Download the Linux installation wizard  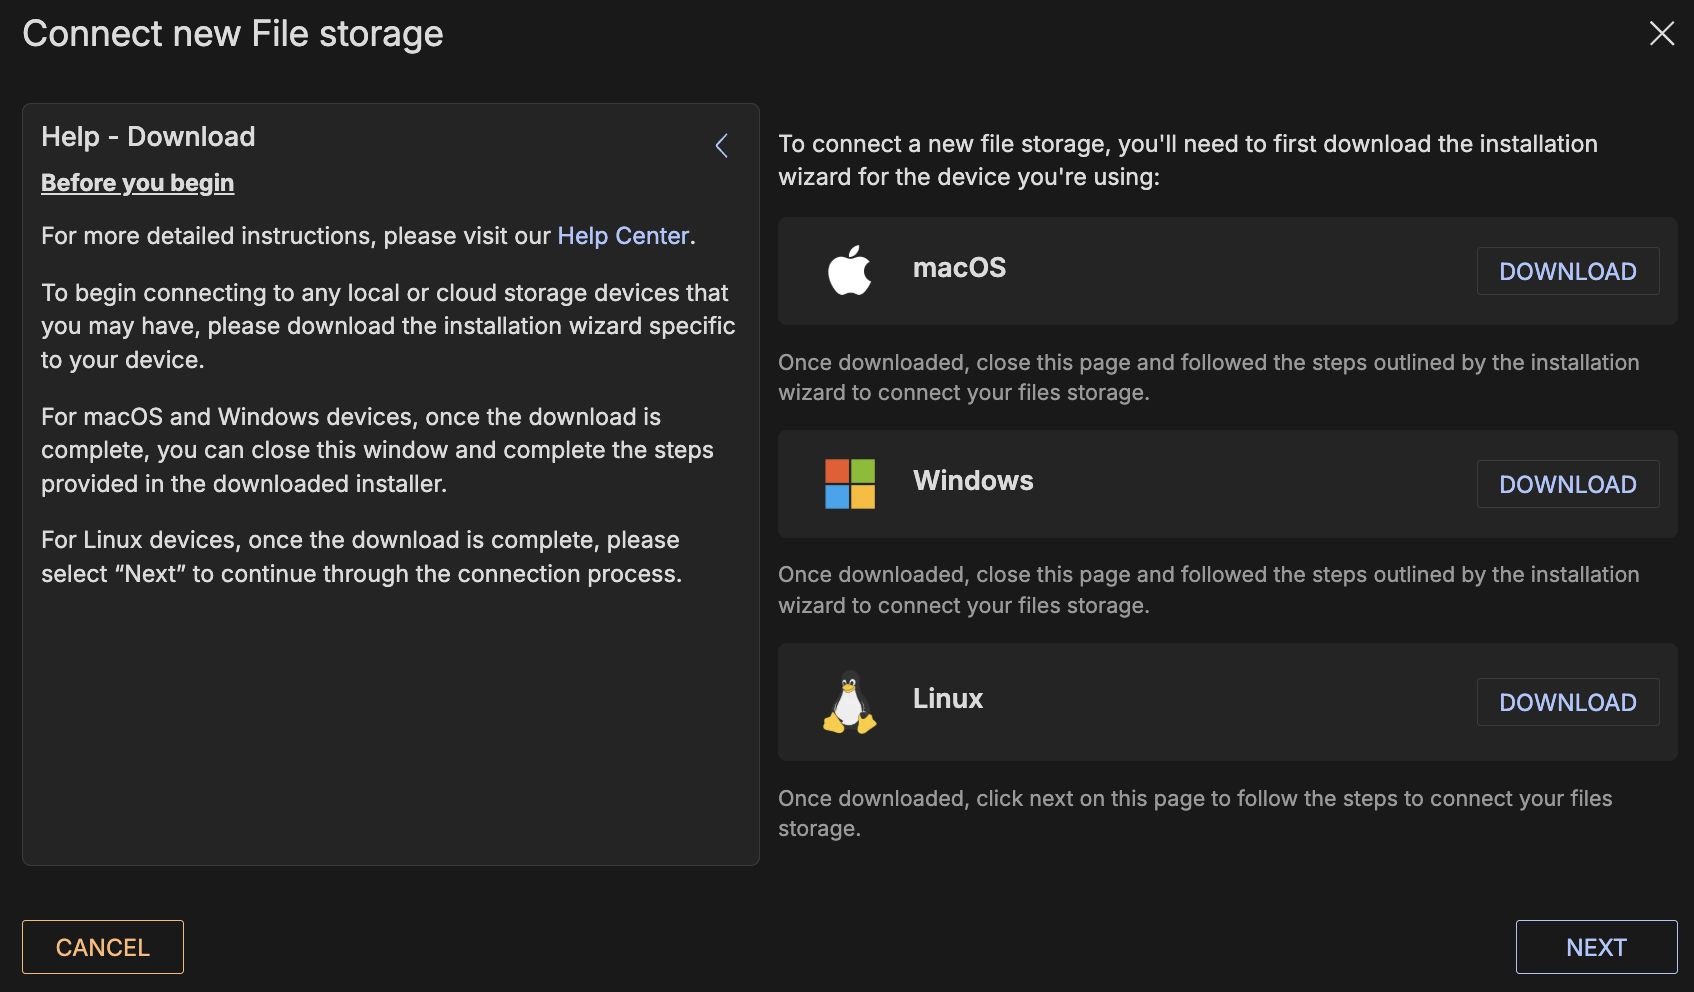coord(1567,702)
